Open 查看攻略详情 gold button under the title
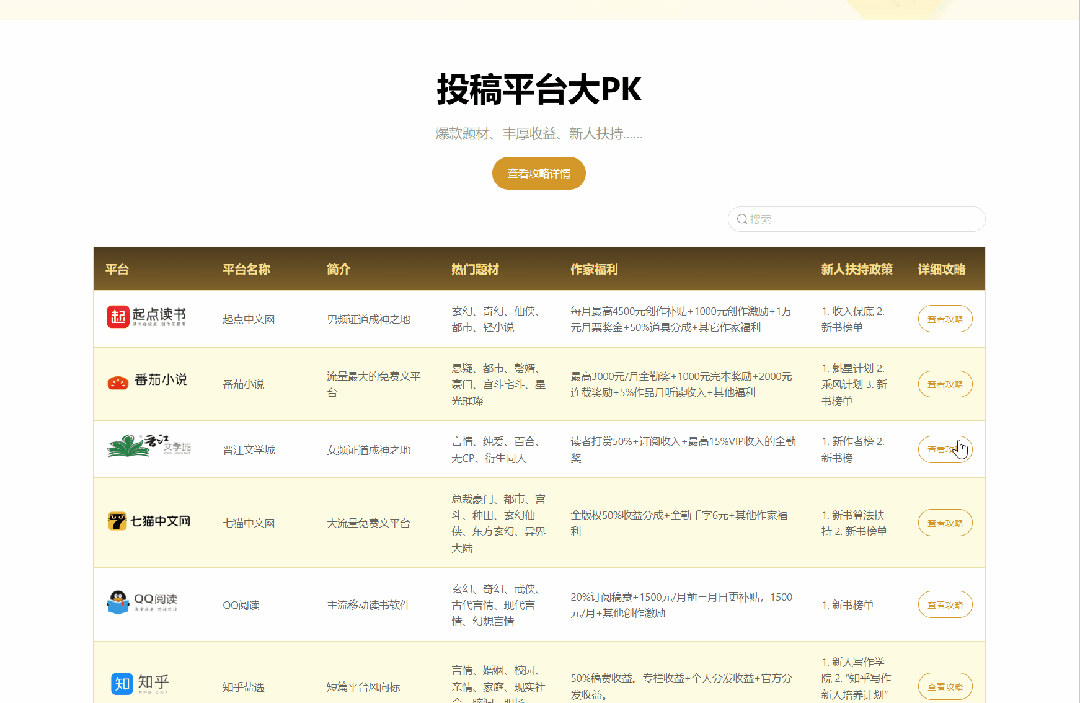Image resolution: width=1080 pixels, height=703 pixels. click(x=539, y=174)
